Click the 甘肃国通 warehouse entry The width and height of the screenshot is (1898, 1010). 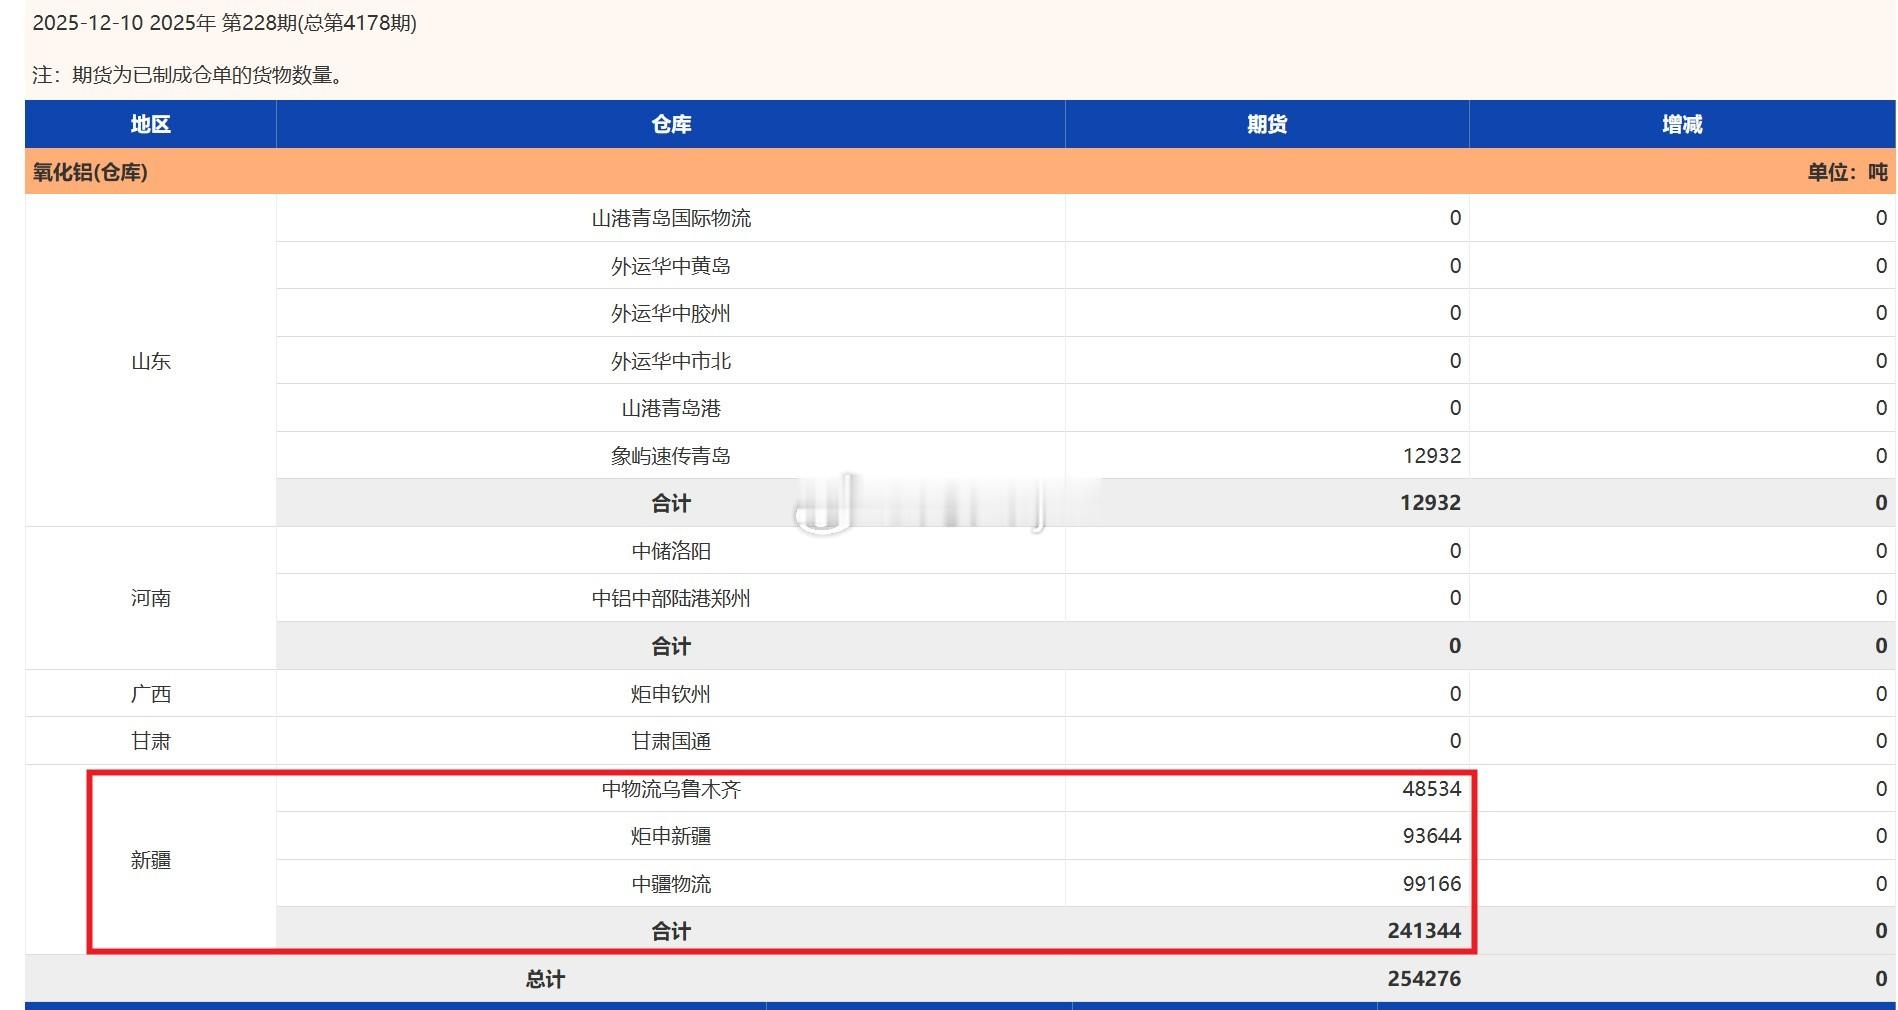(x=671, y=741)
